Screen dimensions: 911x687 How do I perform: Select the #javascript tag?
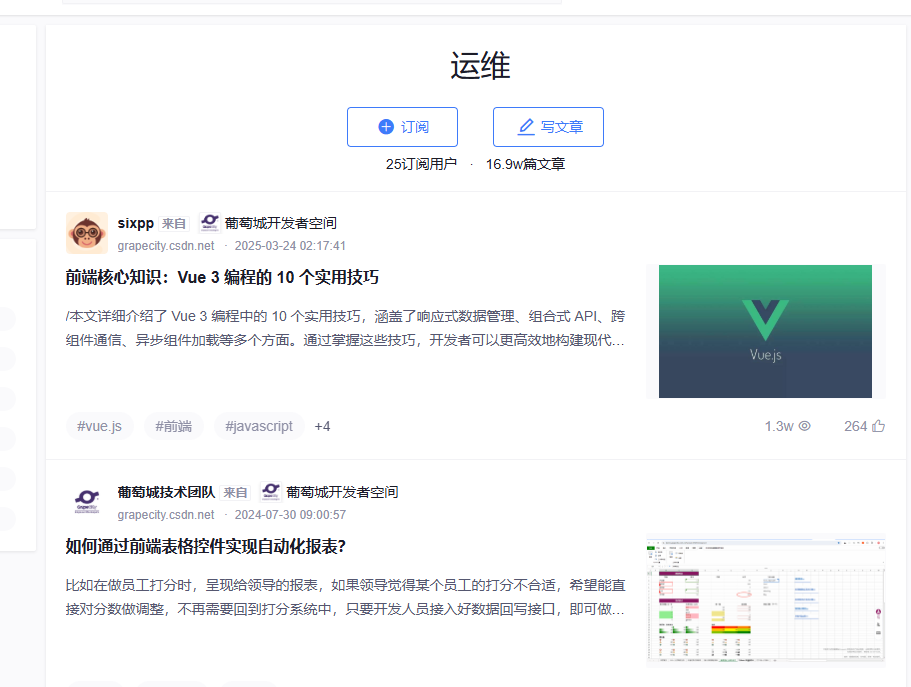259,426
